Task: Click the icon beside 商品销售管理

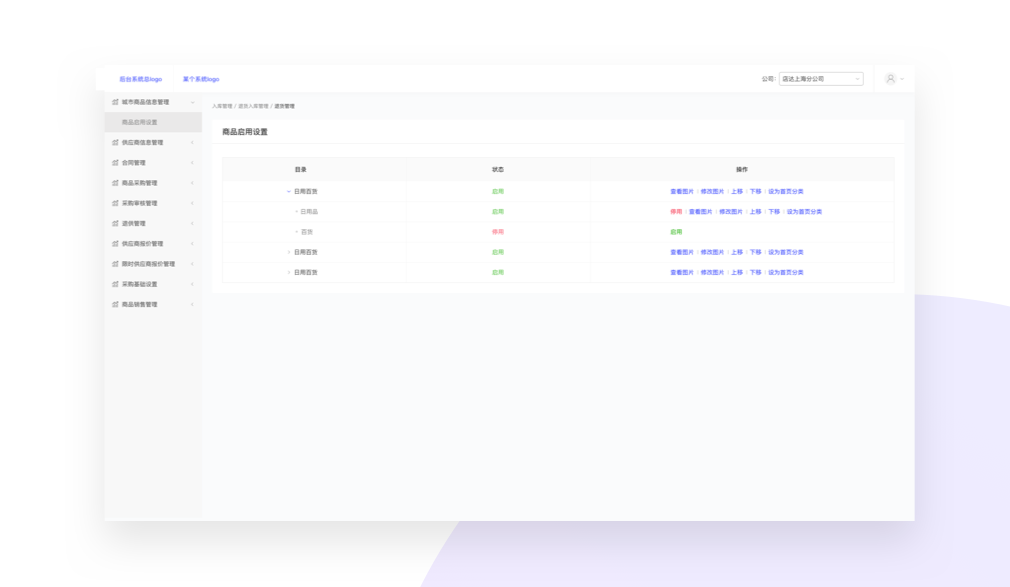Action: click(x=115, y=304)
